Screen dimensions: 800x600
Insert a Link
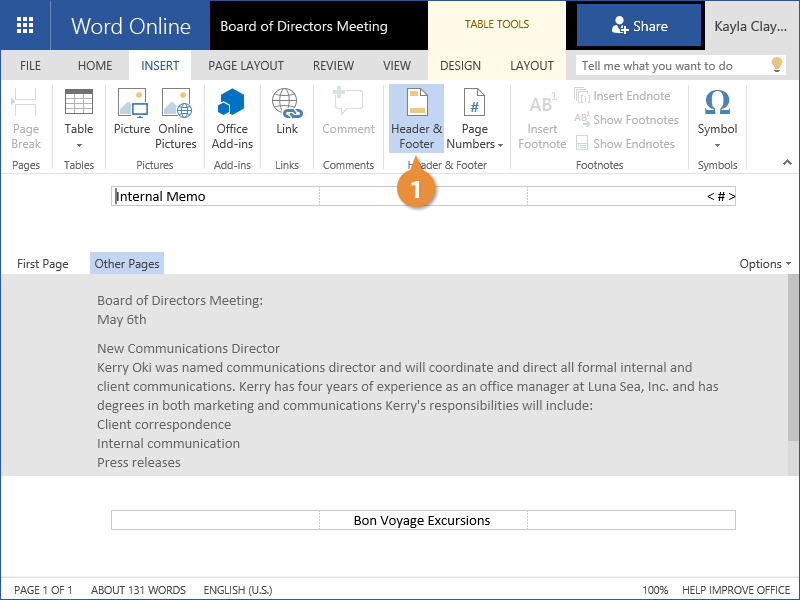[287, 116]
